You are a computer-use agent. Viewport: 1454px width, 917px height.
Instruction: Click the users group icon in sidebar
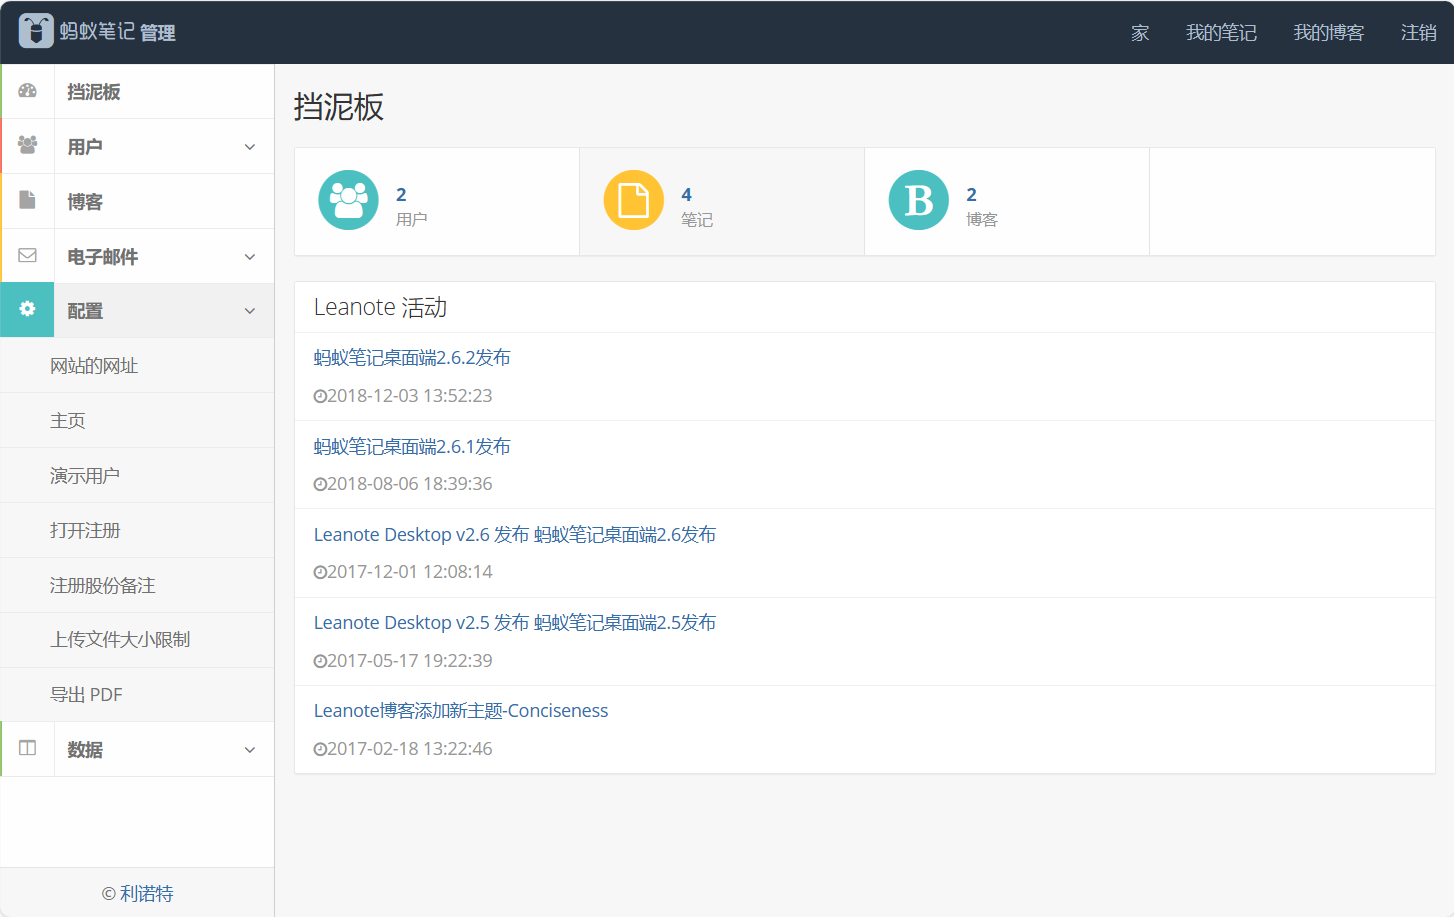coord(28,146)
